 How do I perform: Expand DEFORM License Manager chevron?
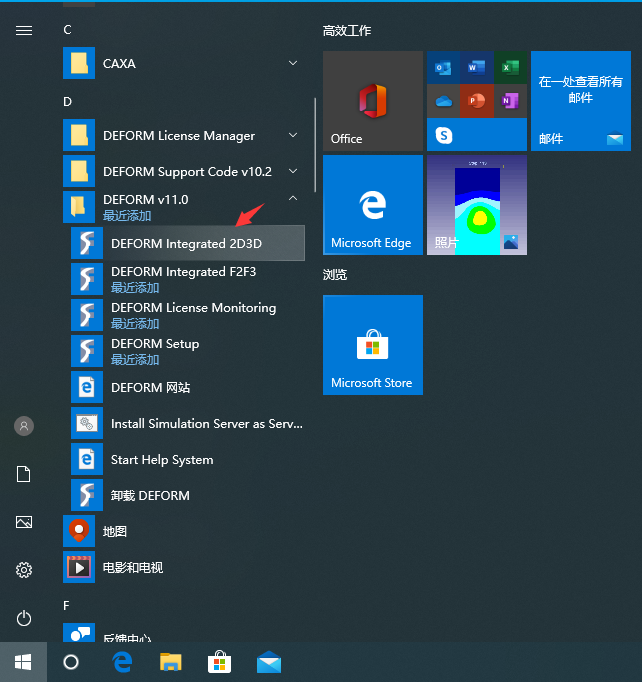click(x=293, y=135)
